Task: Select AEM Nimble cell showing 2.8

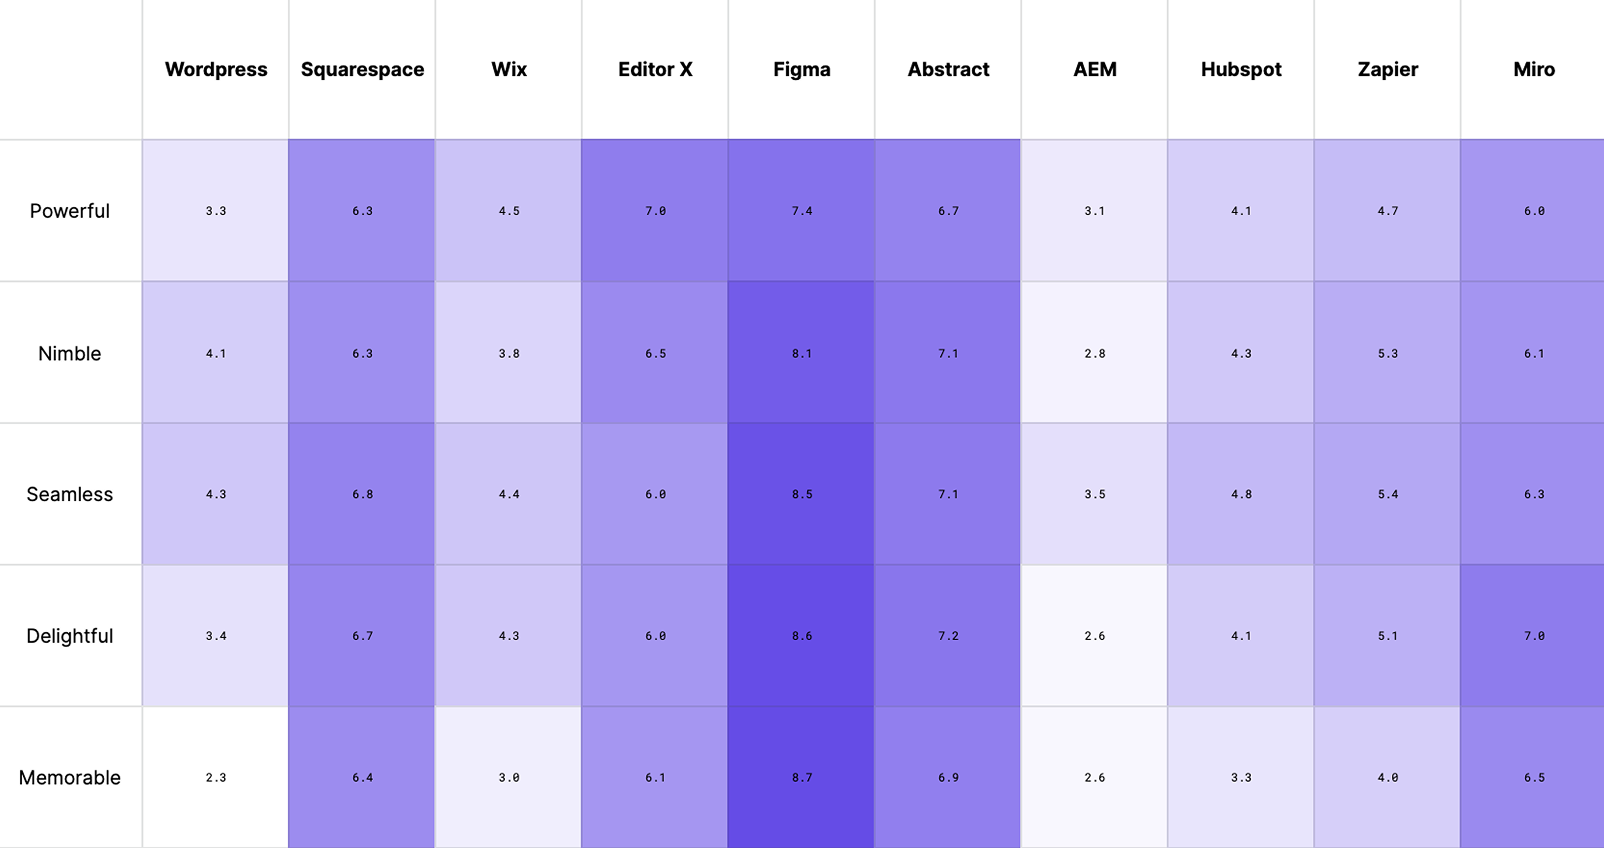Action: point(1095,353)
